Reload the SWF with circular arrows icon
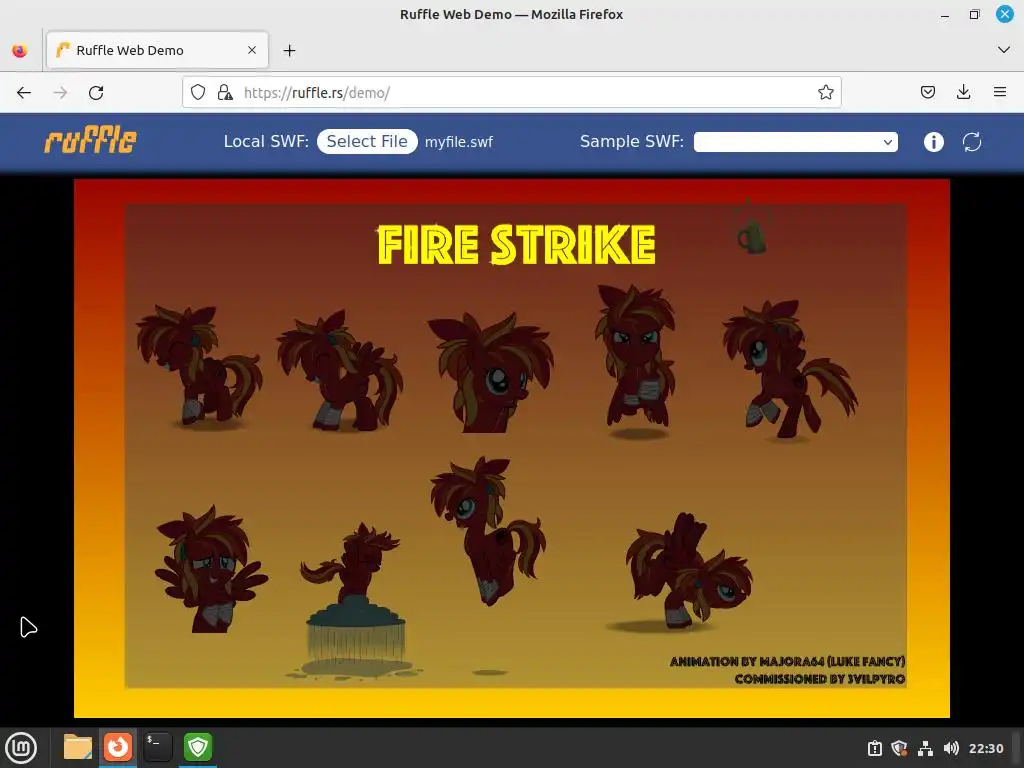1024x768 pixels. click(x=972, y=142)
